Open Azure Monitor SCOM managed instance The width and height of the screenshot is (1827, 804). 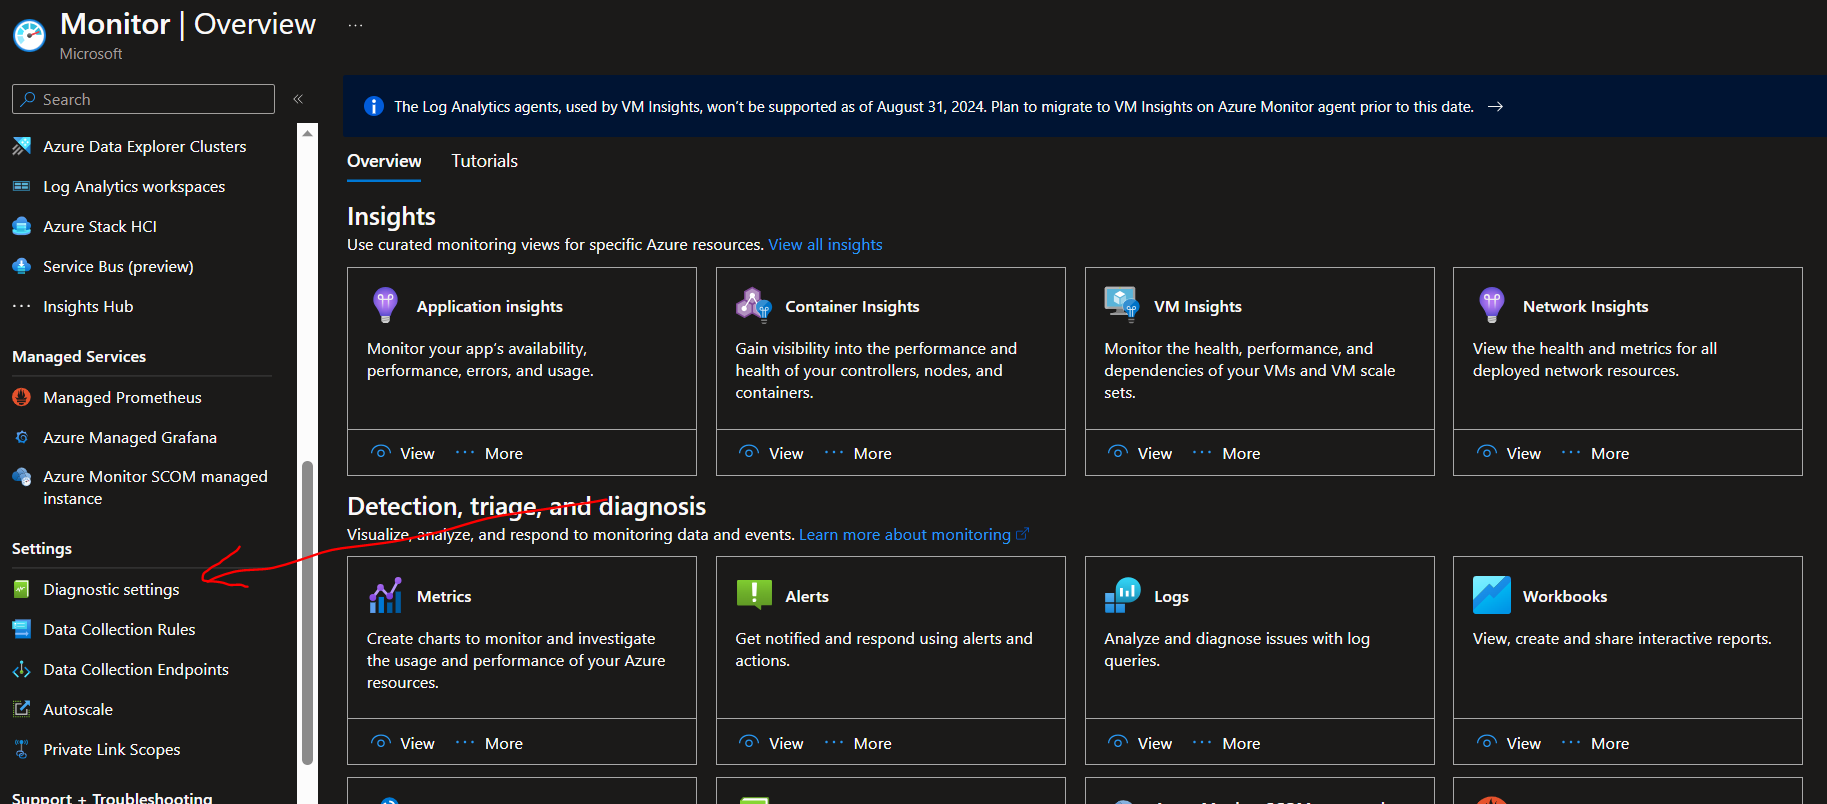(155, 487)
